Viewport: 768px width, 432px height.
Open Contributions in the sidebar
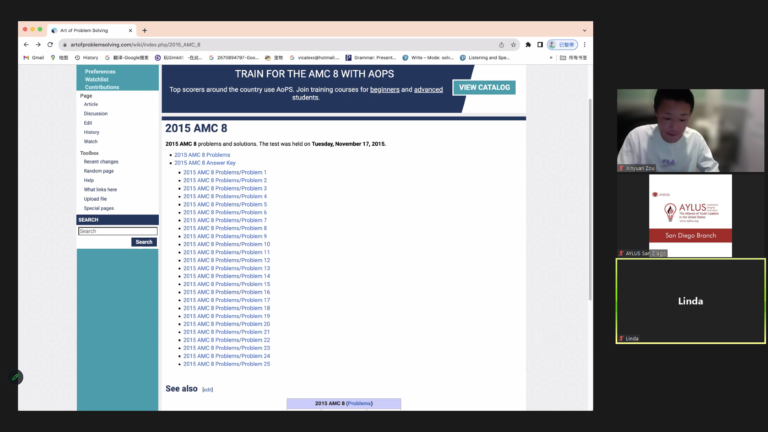(102, 87)
